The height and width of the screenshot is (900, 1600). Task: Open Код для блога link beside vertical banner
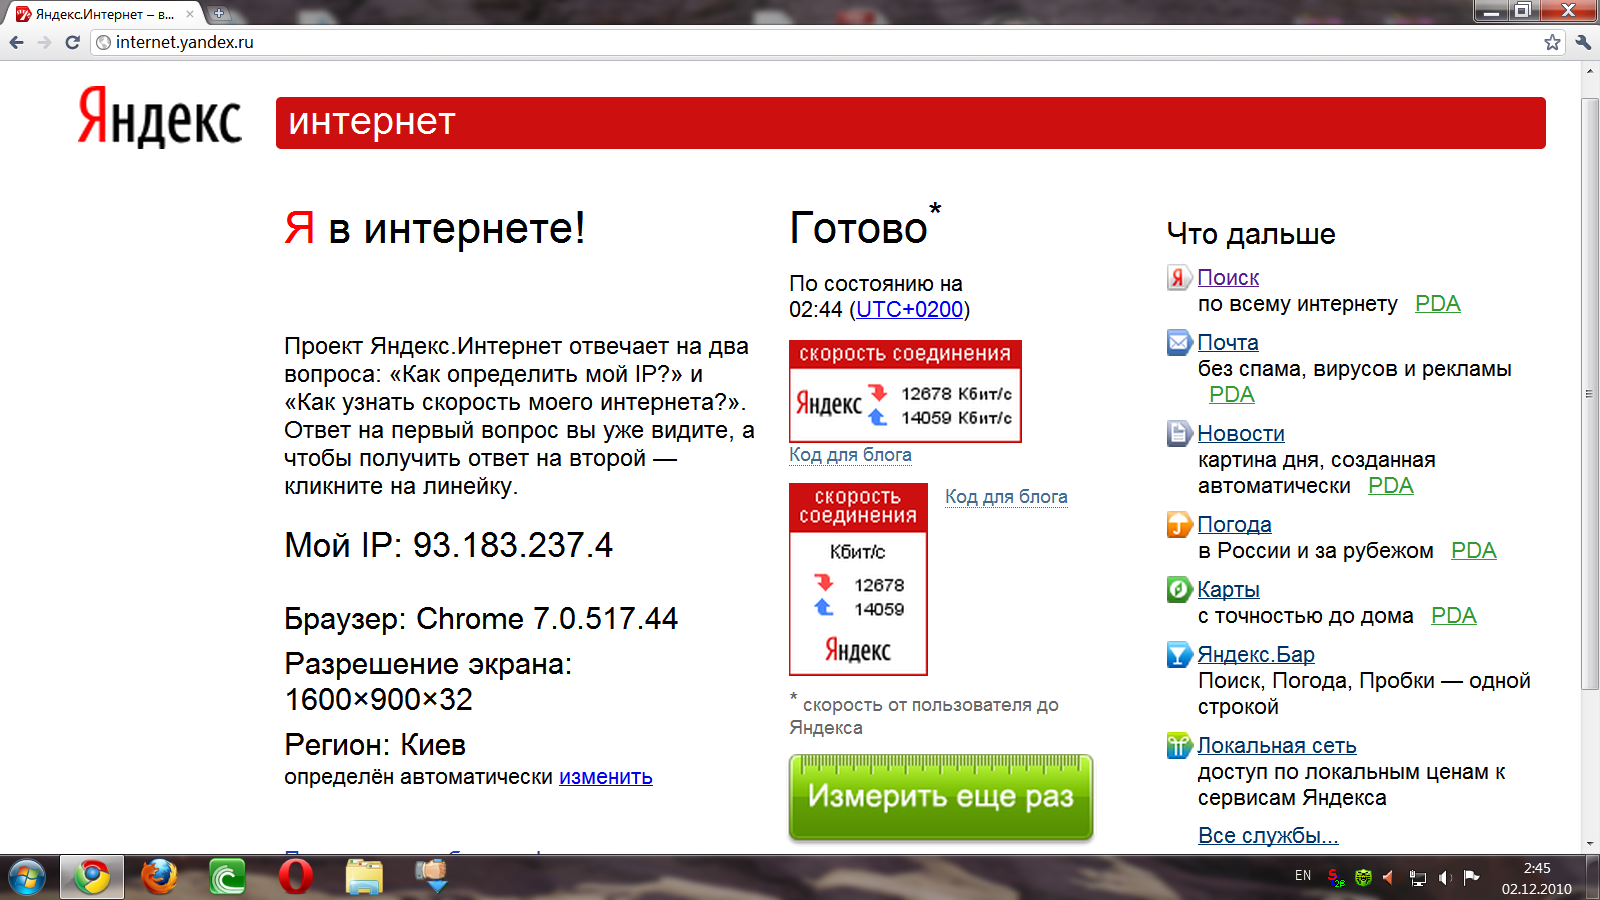tap(1006, 497)
